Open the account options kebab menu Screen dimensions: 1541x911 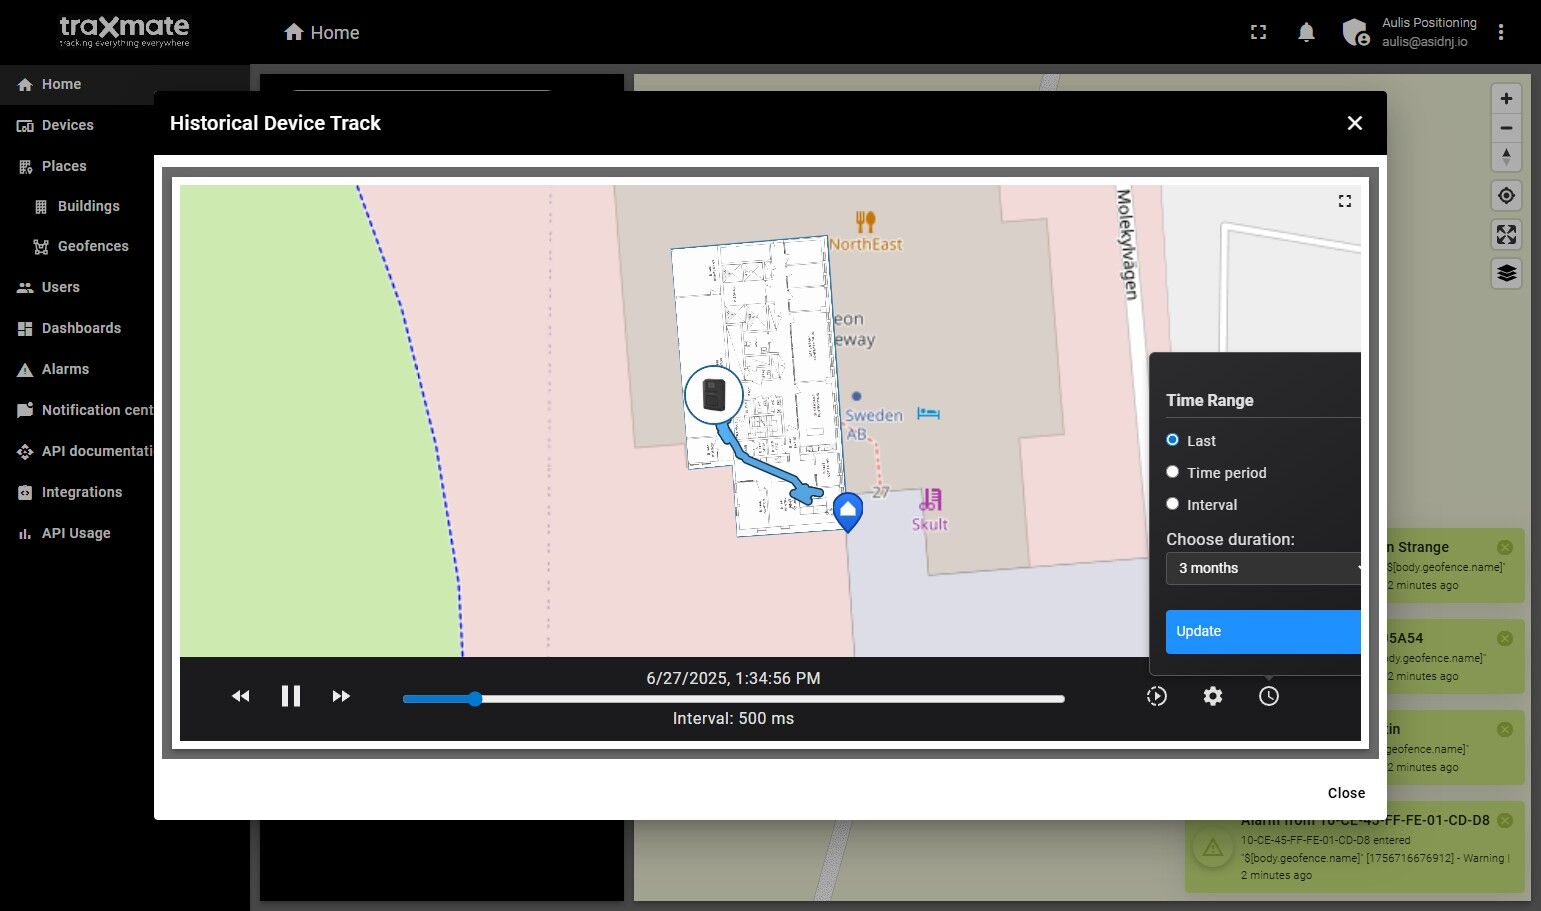coord(1501,32)
